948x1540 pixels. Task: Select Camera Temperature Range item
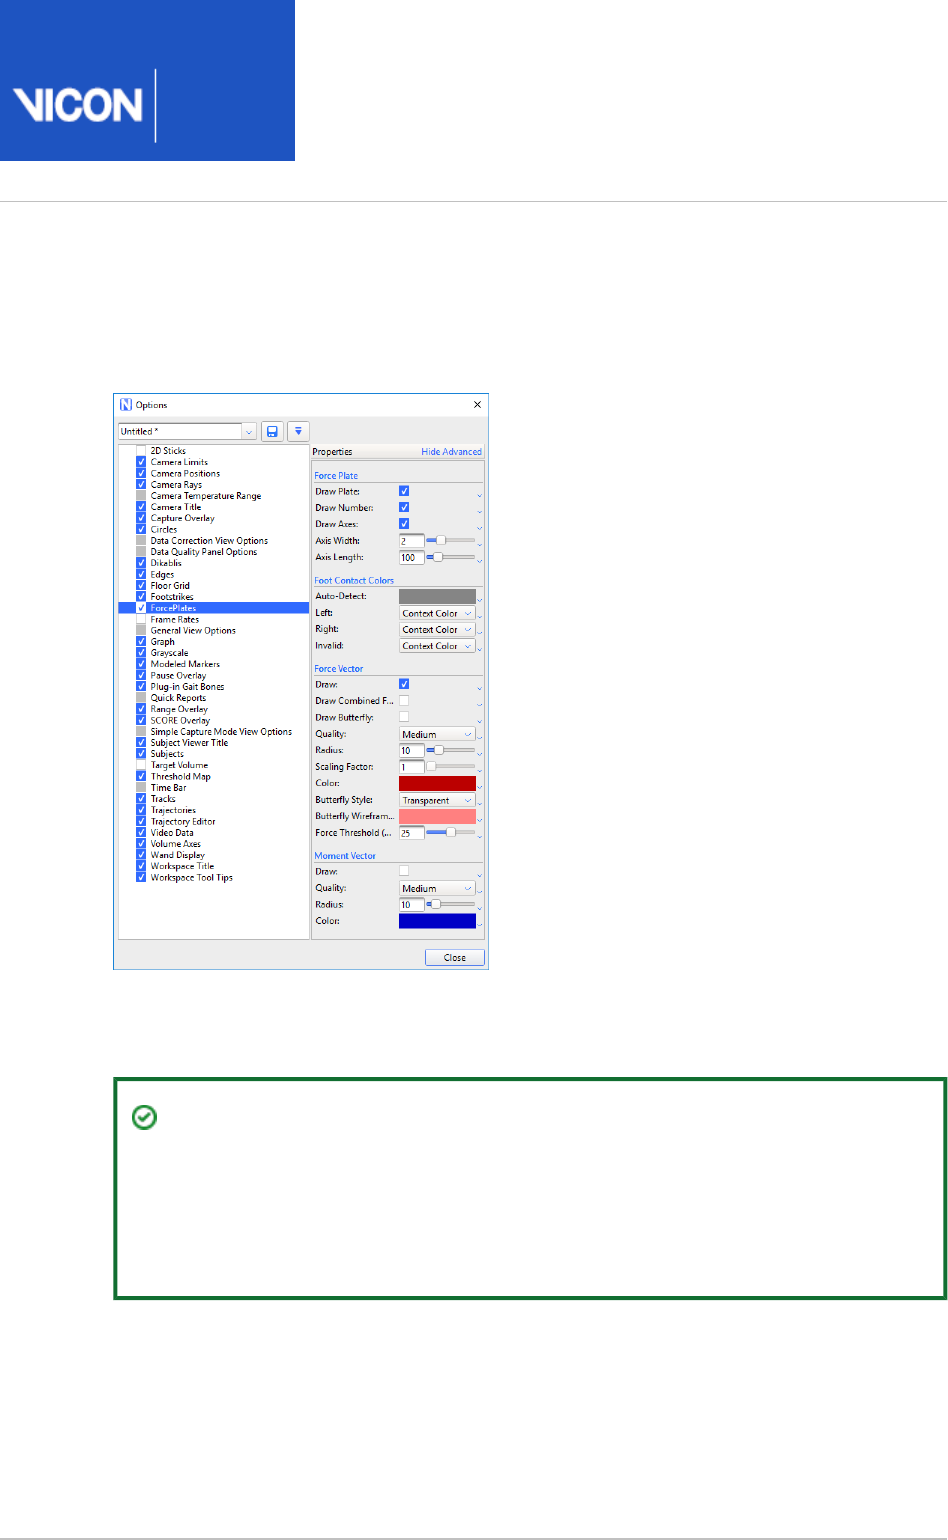coord(206,496)
